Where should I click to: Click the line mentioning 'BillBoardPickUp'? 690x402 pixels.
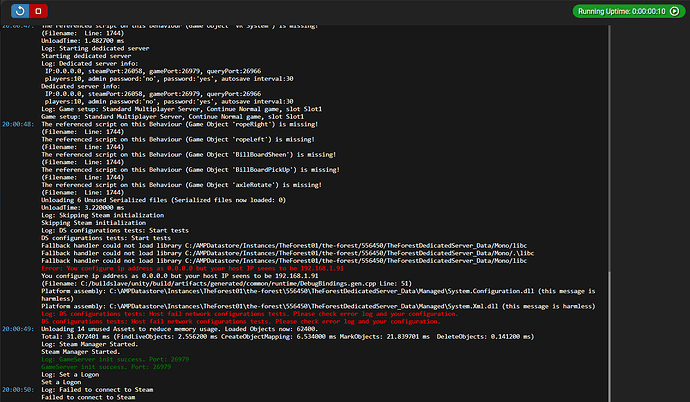click(191, 170)
